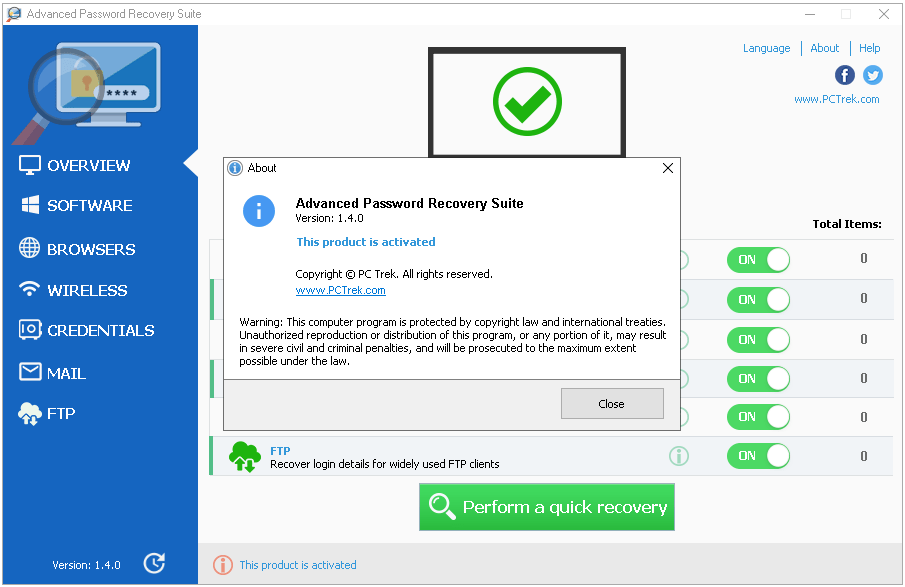Click the Overview monitor icon

point(29,165)
